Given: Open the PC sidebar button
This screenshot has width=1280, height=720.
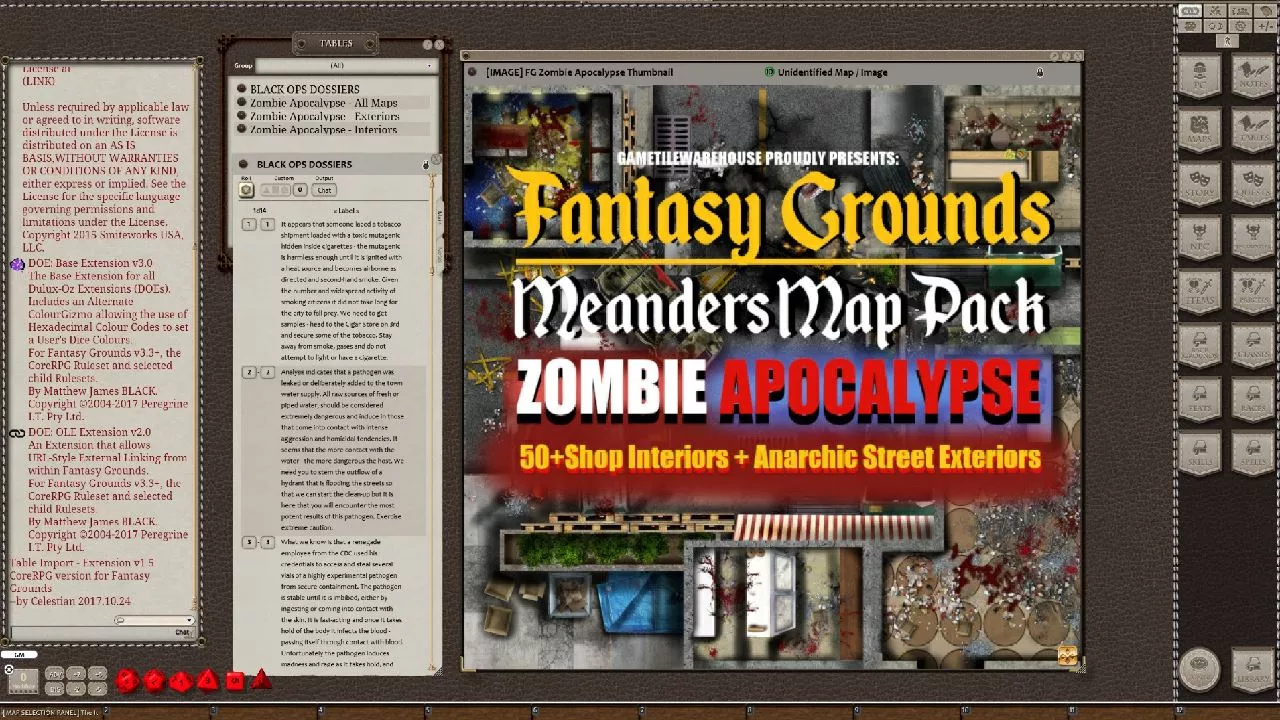Looking at the screenshot, I should (x=1199, y=76).
